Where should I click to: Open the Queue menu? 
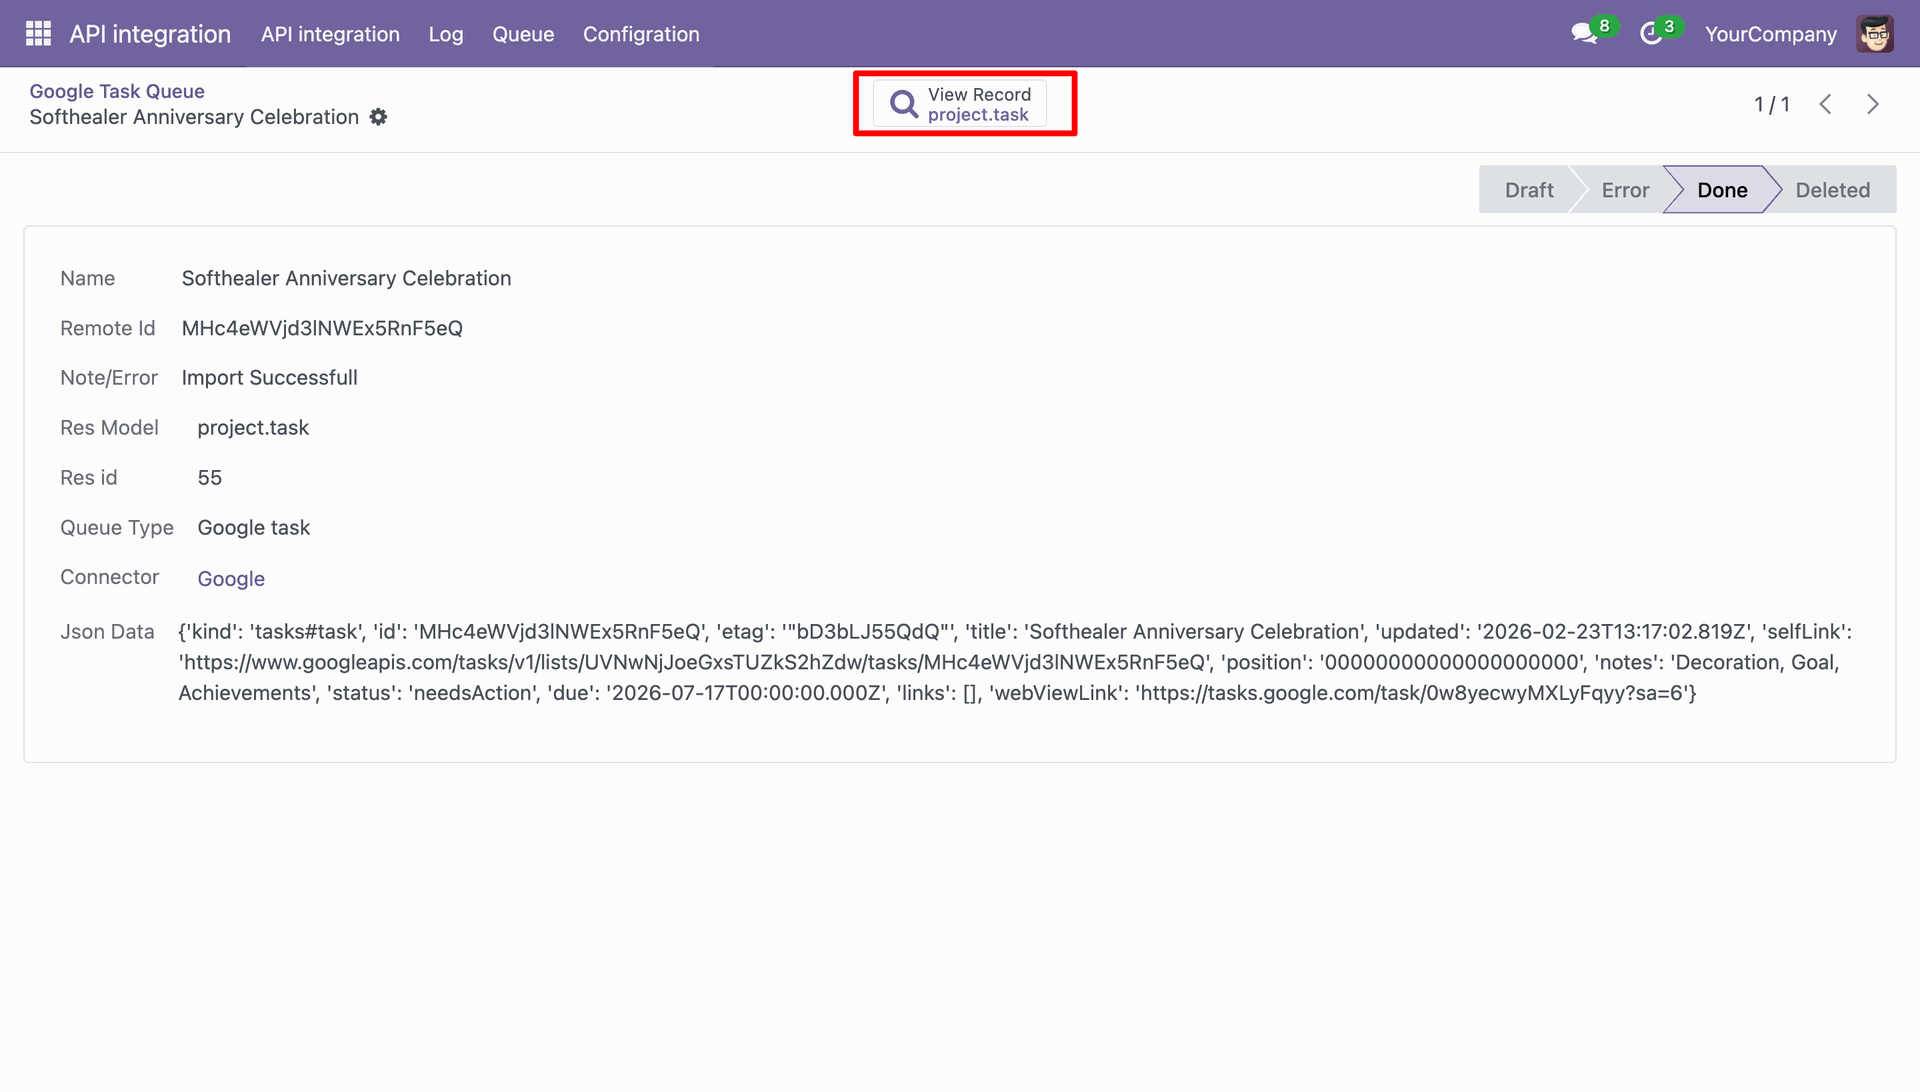523,34
